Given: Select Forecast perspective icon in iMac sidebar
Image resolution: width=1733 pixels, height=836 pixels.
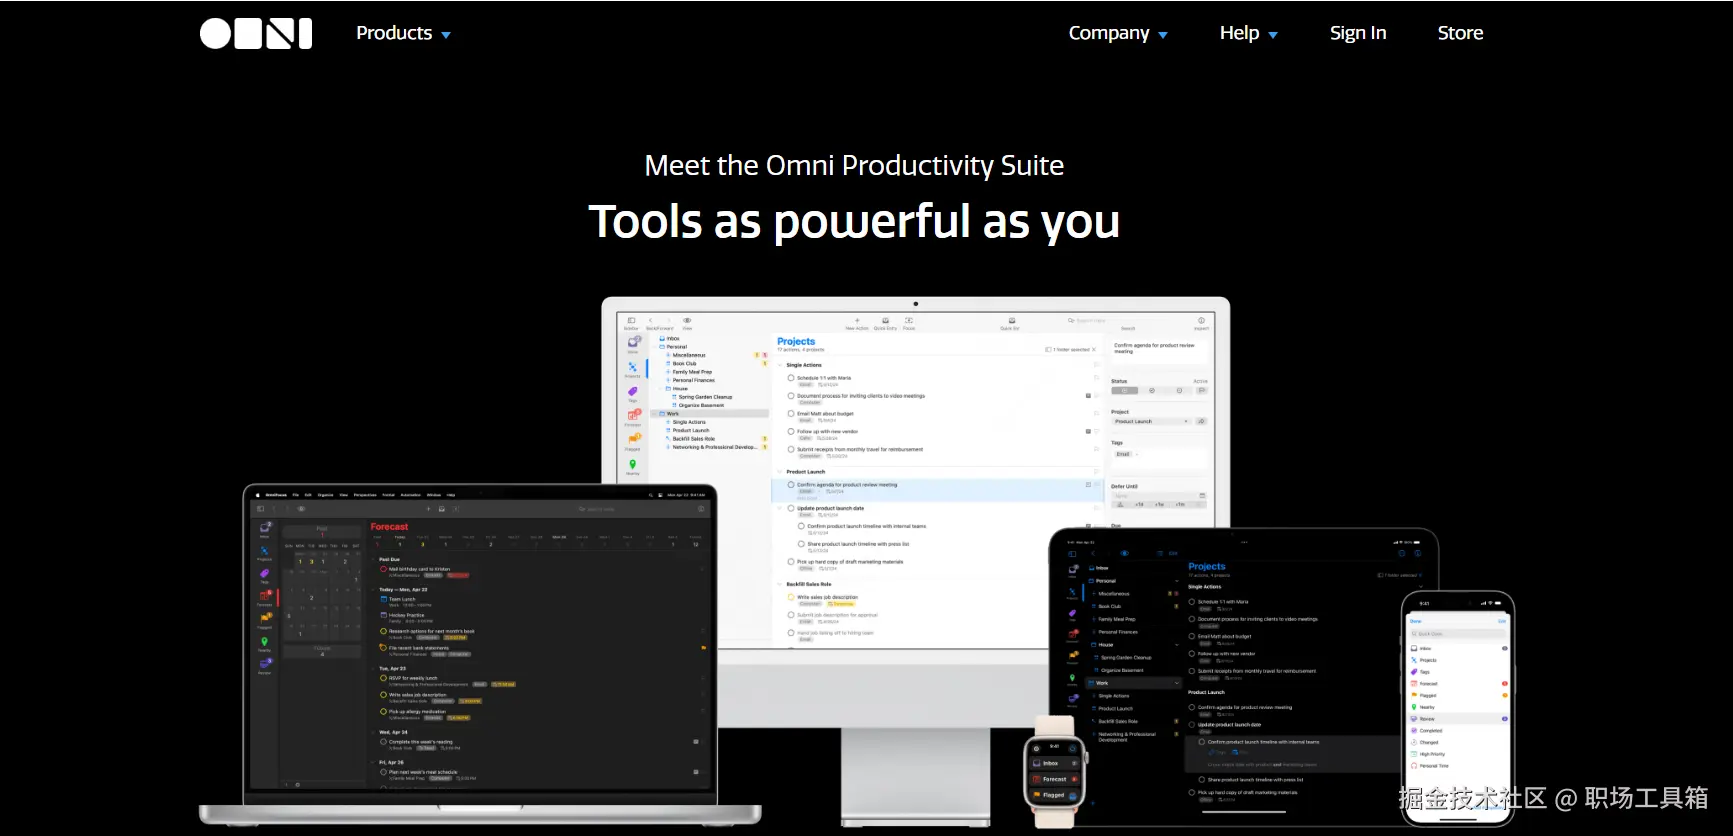Looking at the screenshot, I should click(x=633, y=416).
